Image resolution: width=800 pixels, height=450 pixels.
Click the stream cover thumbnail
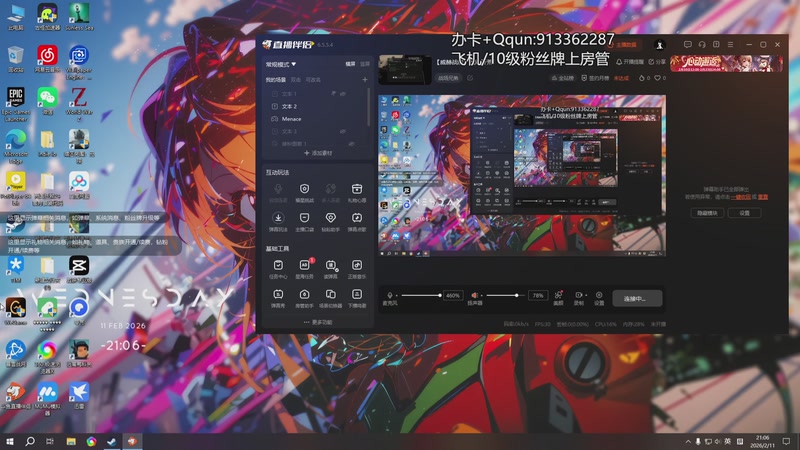click(x=405, y=70)
